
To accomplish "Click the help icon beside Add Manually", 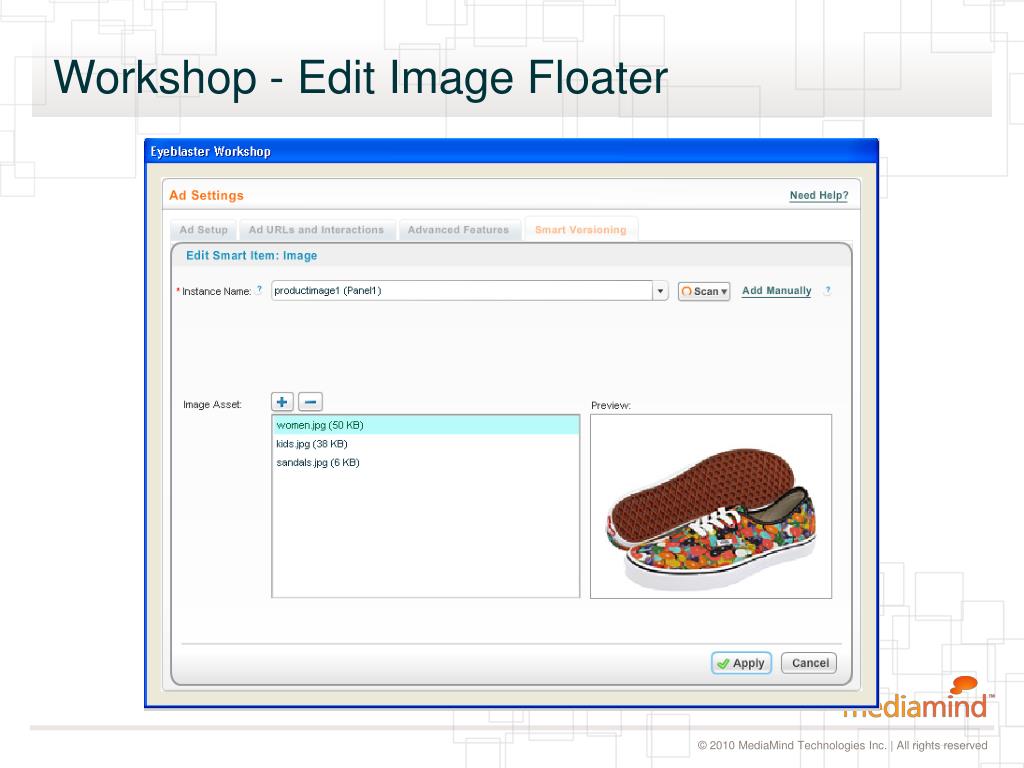I will 827,290.
